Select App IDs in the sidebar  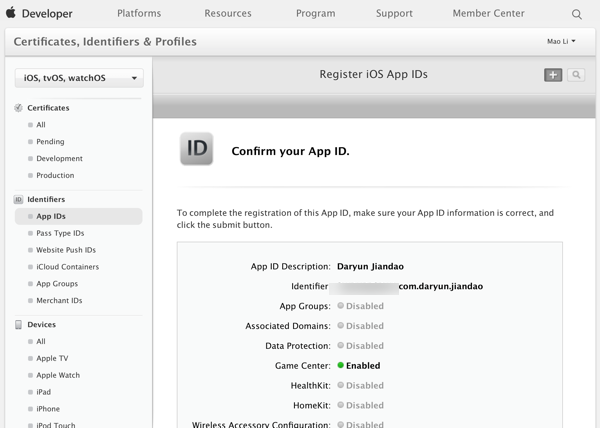[52, 216]
